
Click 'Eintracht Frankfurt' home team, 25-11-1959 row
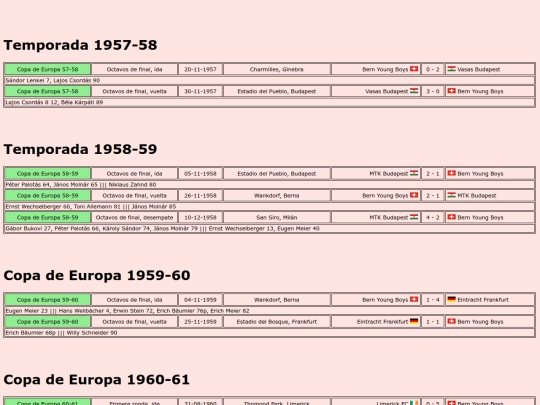click(382, 322)
